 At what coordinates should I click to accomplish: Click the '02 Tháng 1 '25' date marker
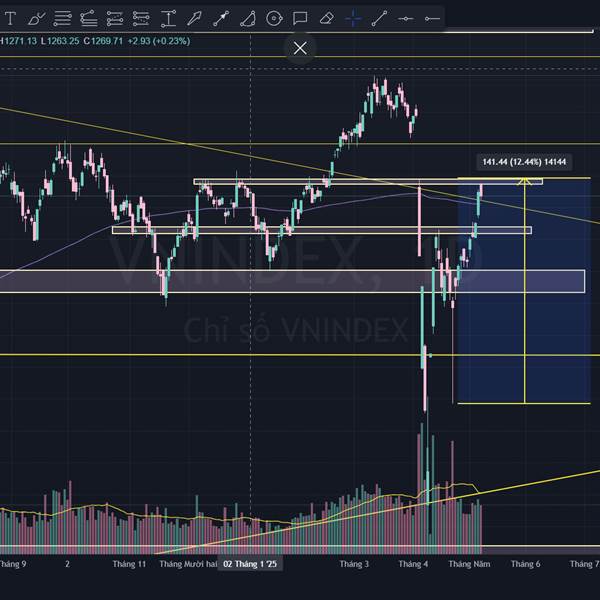tap(250, 564)
